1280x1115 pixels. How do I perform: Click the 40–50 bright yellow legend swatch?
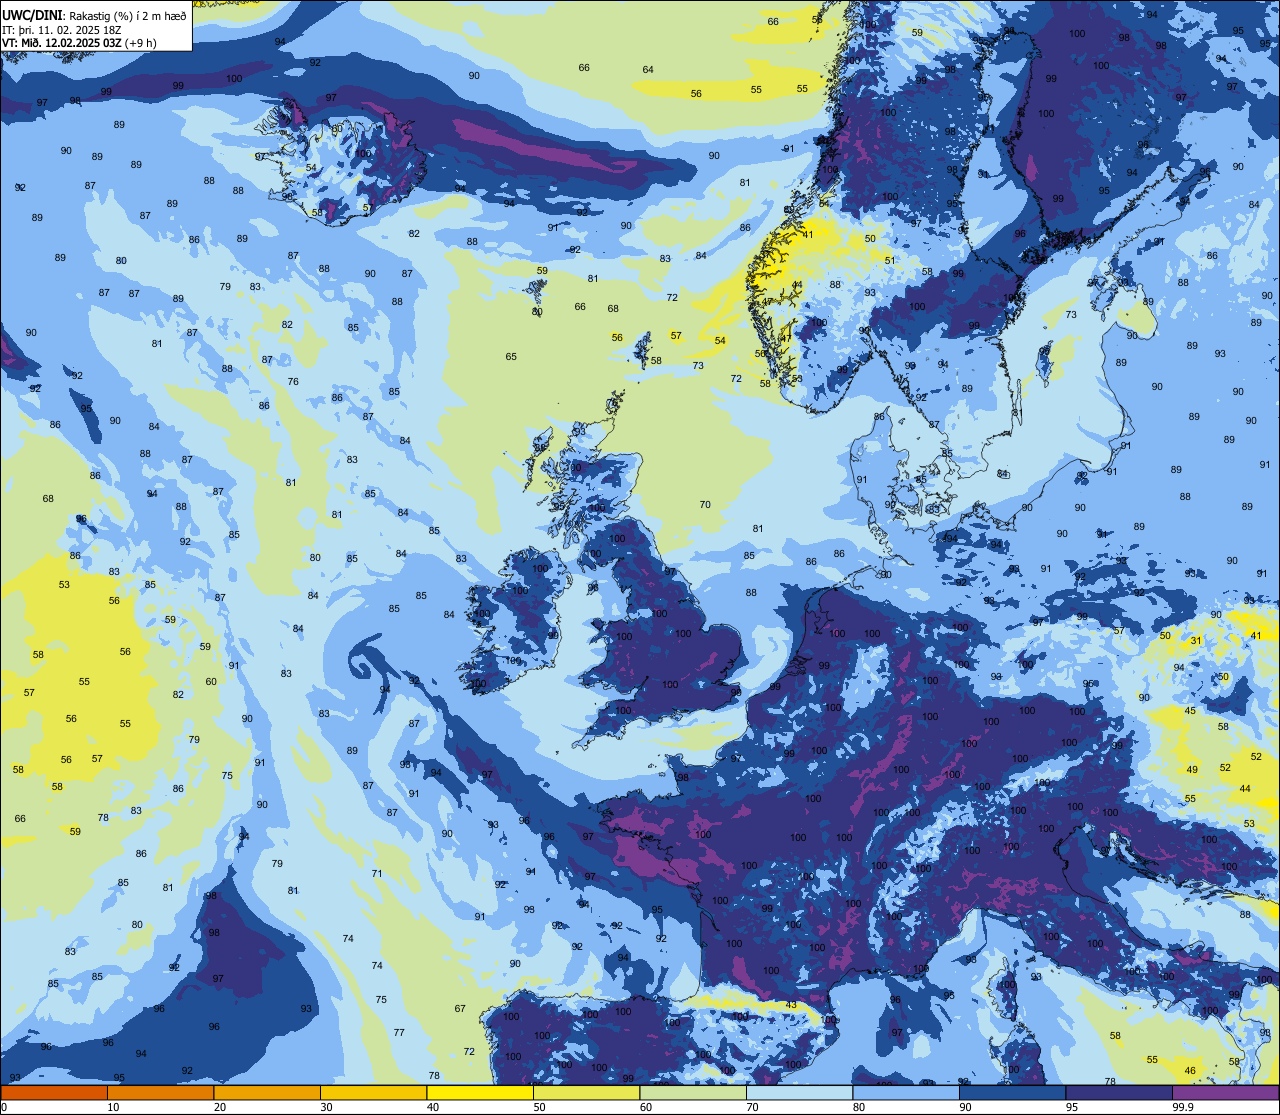pyautogui.click(x=480, y=1092)
